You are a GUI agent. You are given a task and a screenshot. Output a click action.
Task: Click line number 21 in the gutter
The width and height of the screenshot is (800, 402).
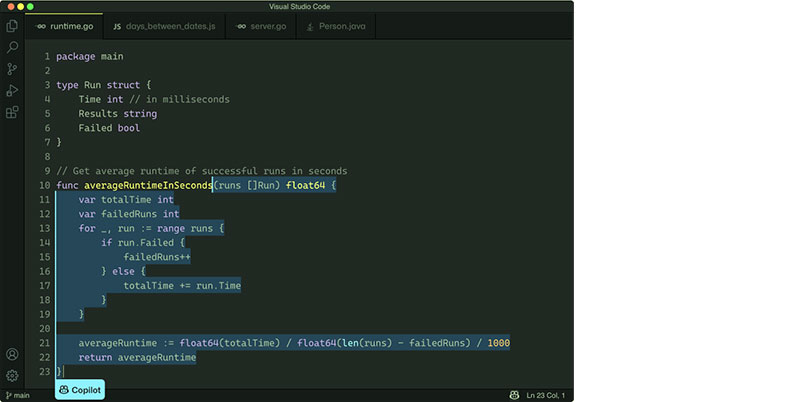[x=45, y=343]
